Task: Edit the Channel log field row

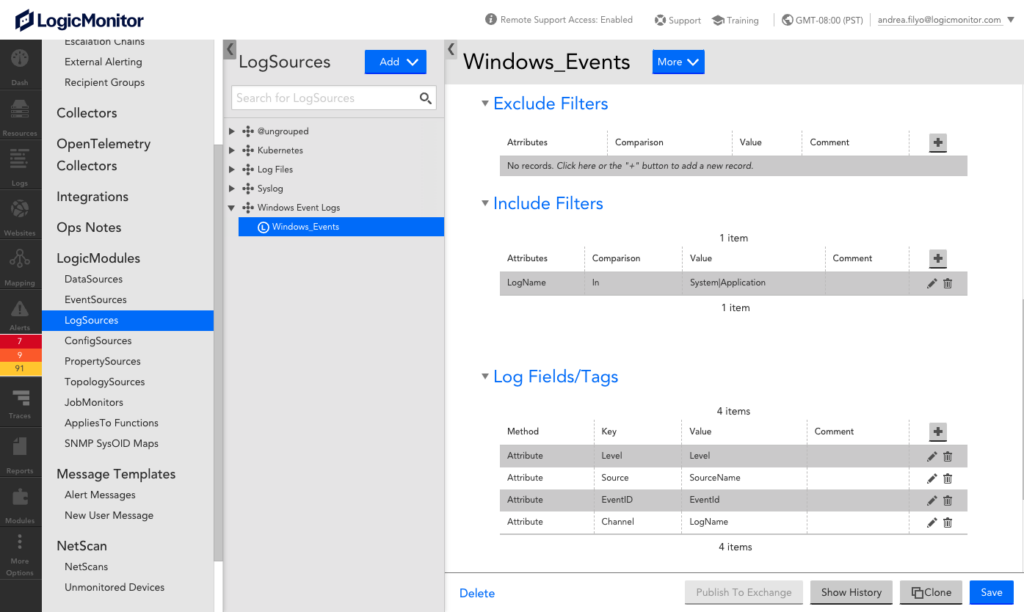Action: pos(932,523)
